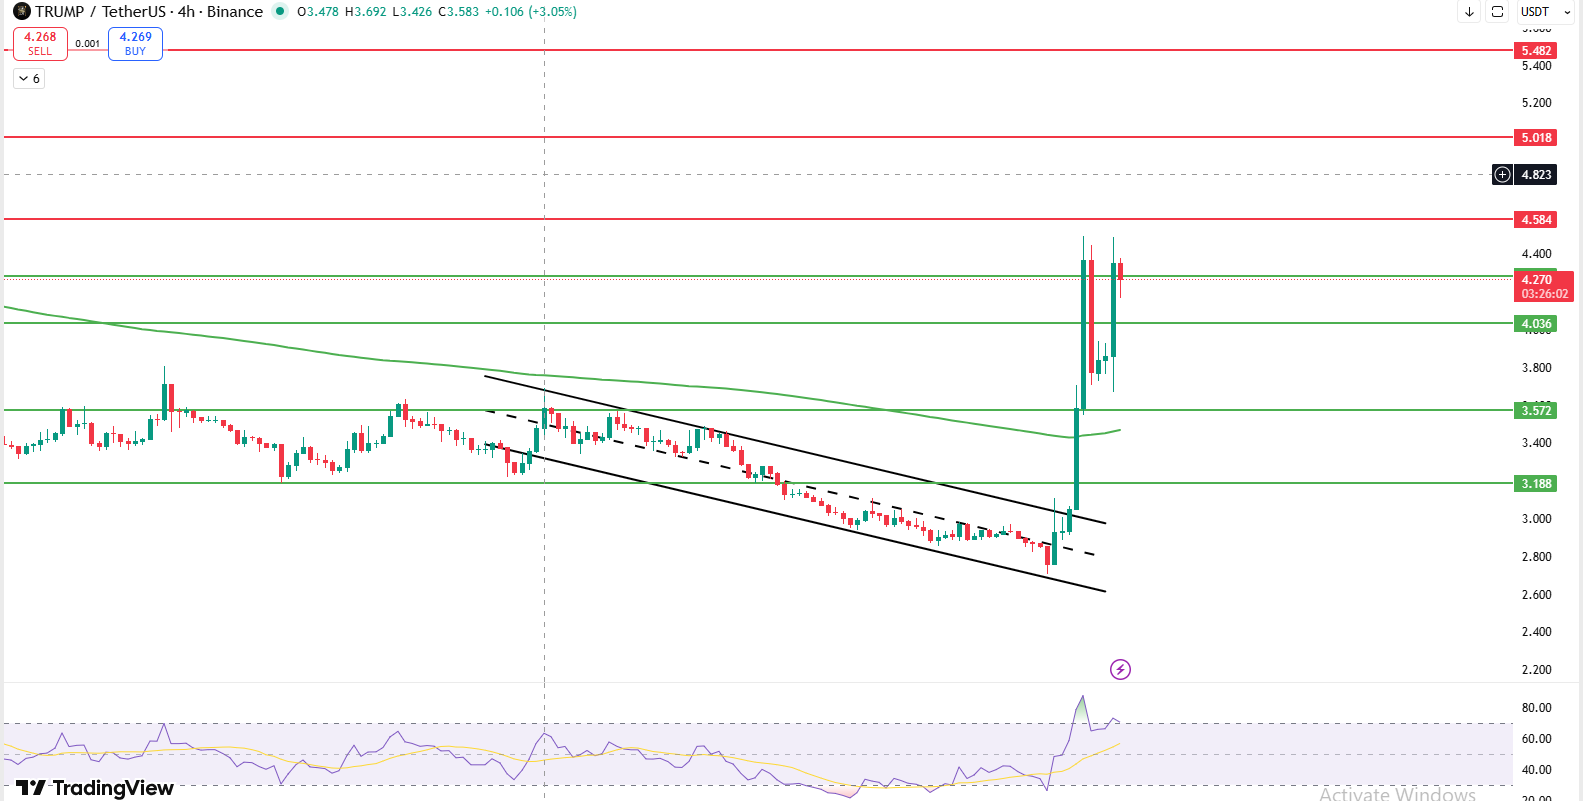The image size is (1583, 801).
Task: Click the 3.400 price axis value
Action: click(1536, 443)
